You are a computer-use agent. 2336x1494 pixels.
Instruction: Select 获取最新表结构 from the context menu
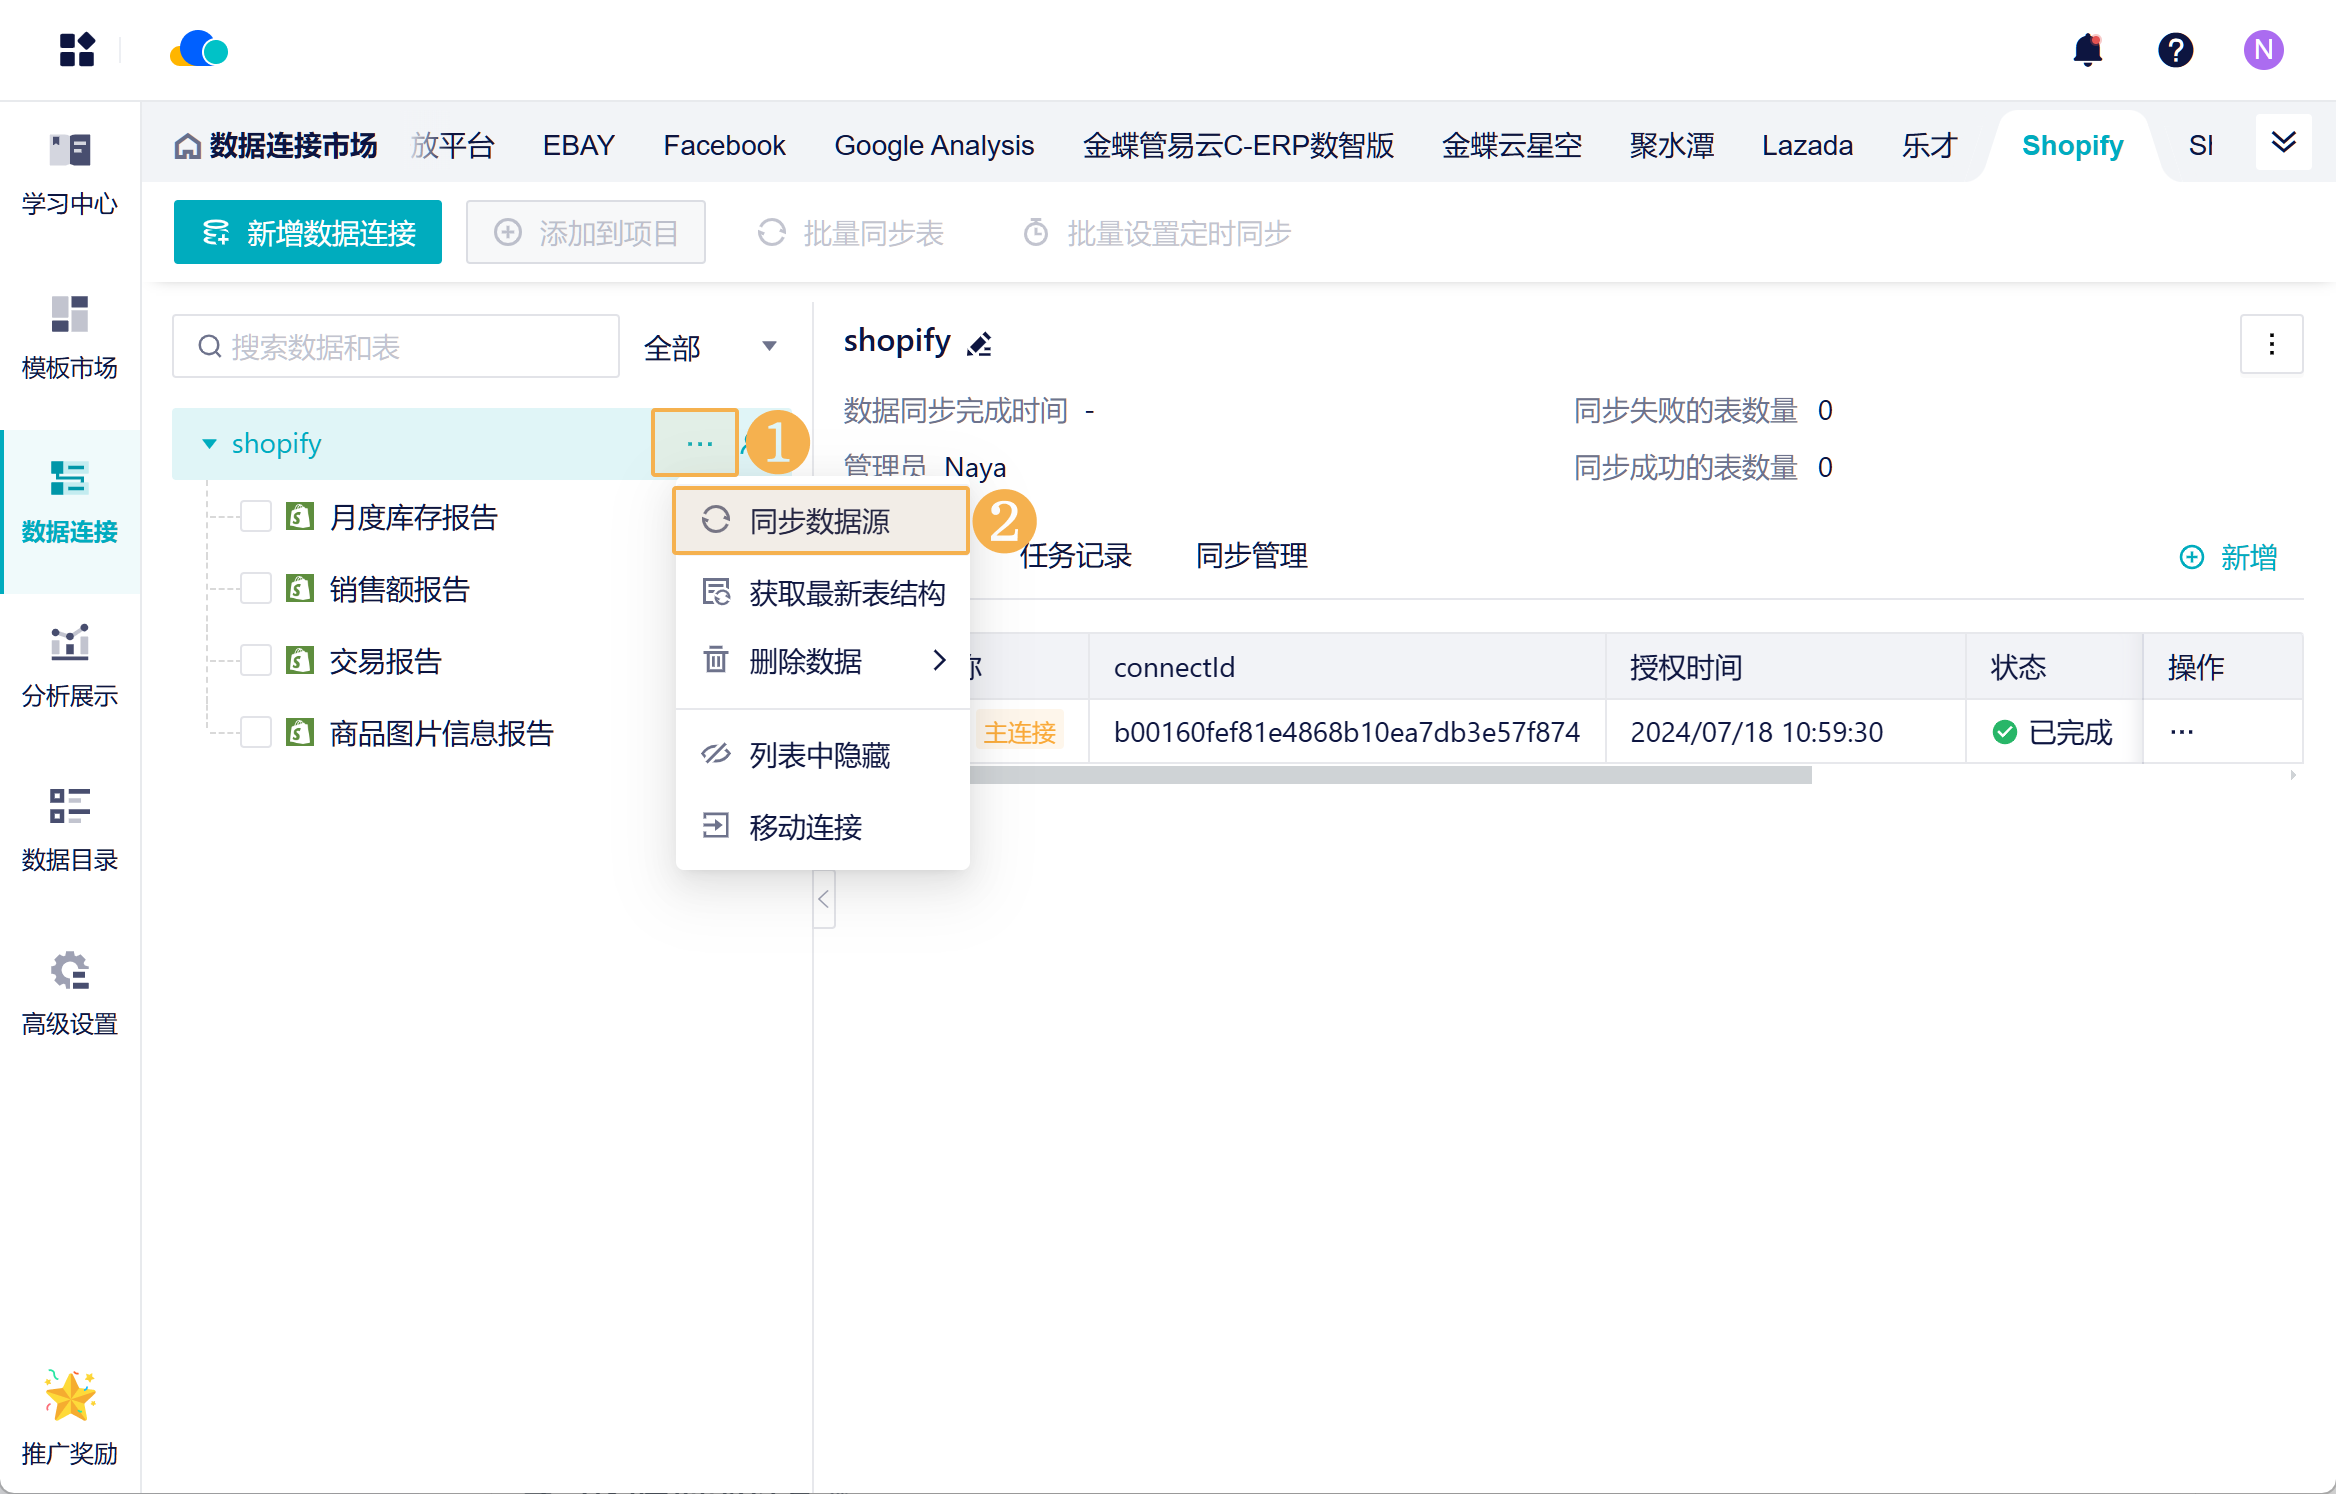tap(845, 593)
